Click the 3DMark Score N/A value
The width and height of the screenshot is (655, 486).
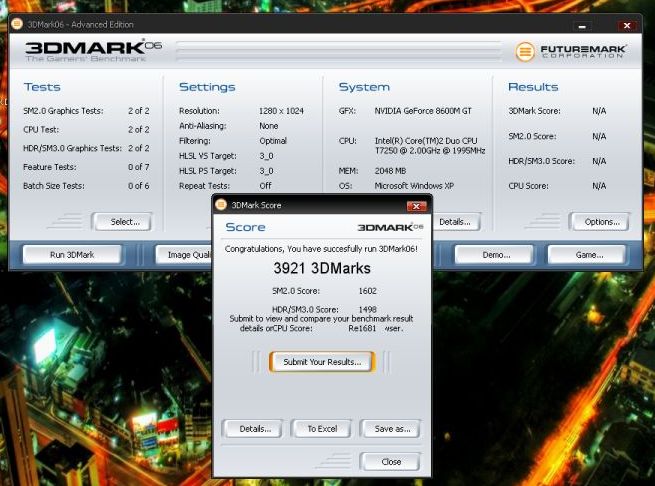(599, 111)
